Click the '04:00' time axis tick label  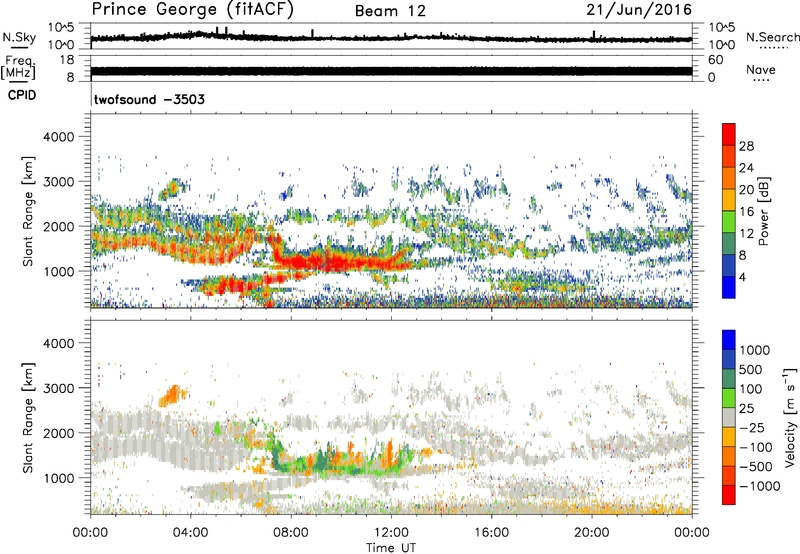pos(190,533)
